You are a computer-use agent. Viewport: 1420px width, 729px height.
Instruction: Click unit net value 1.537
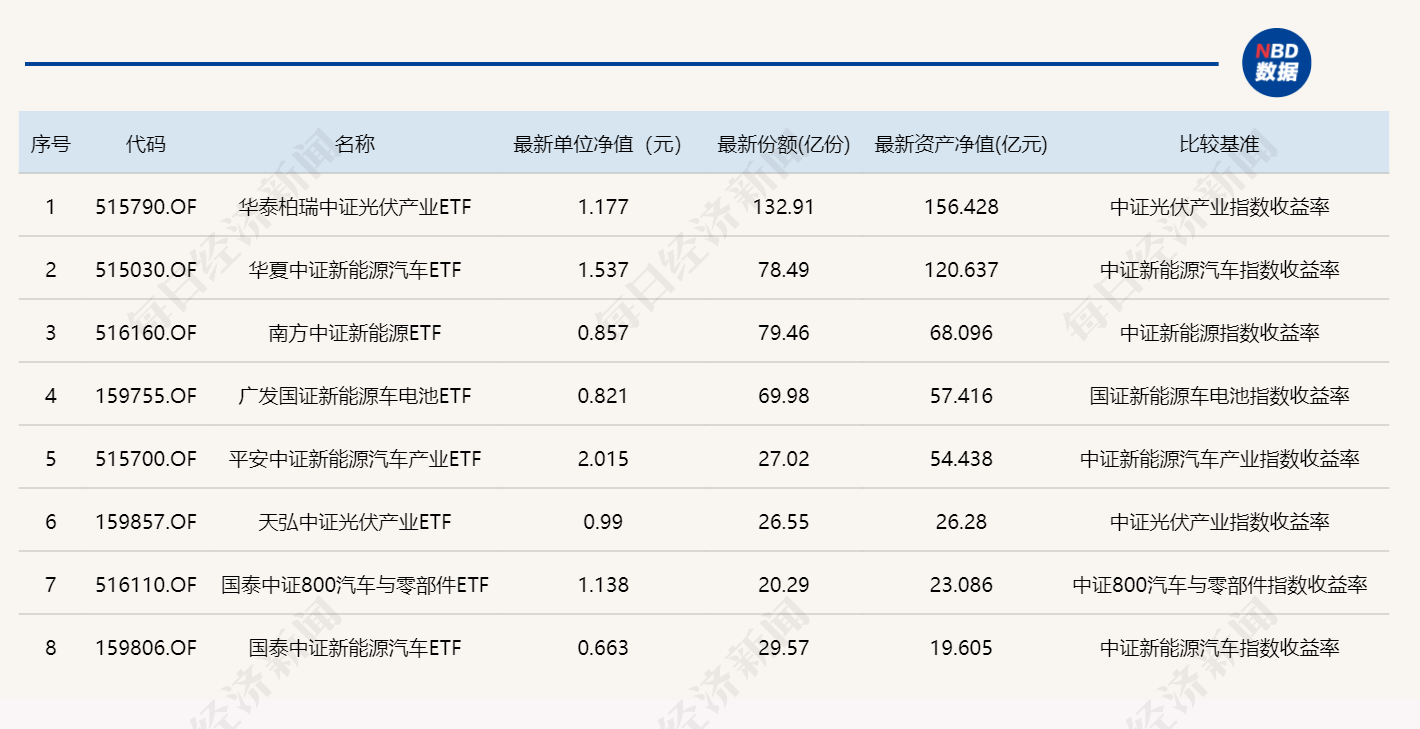pos(603,270)
